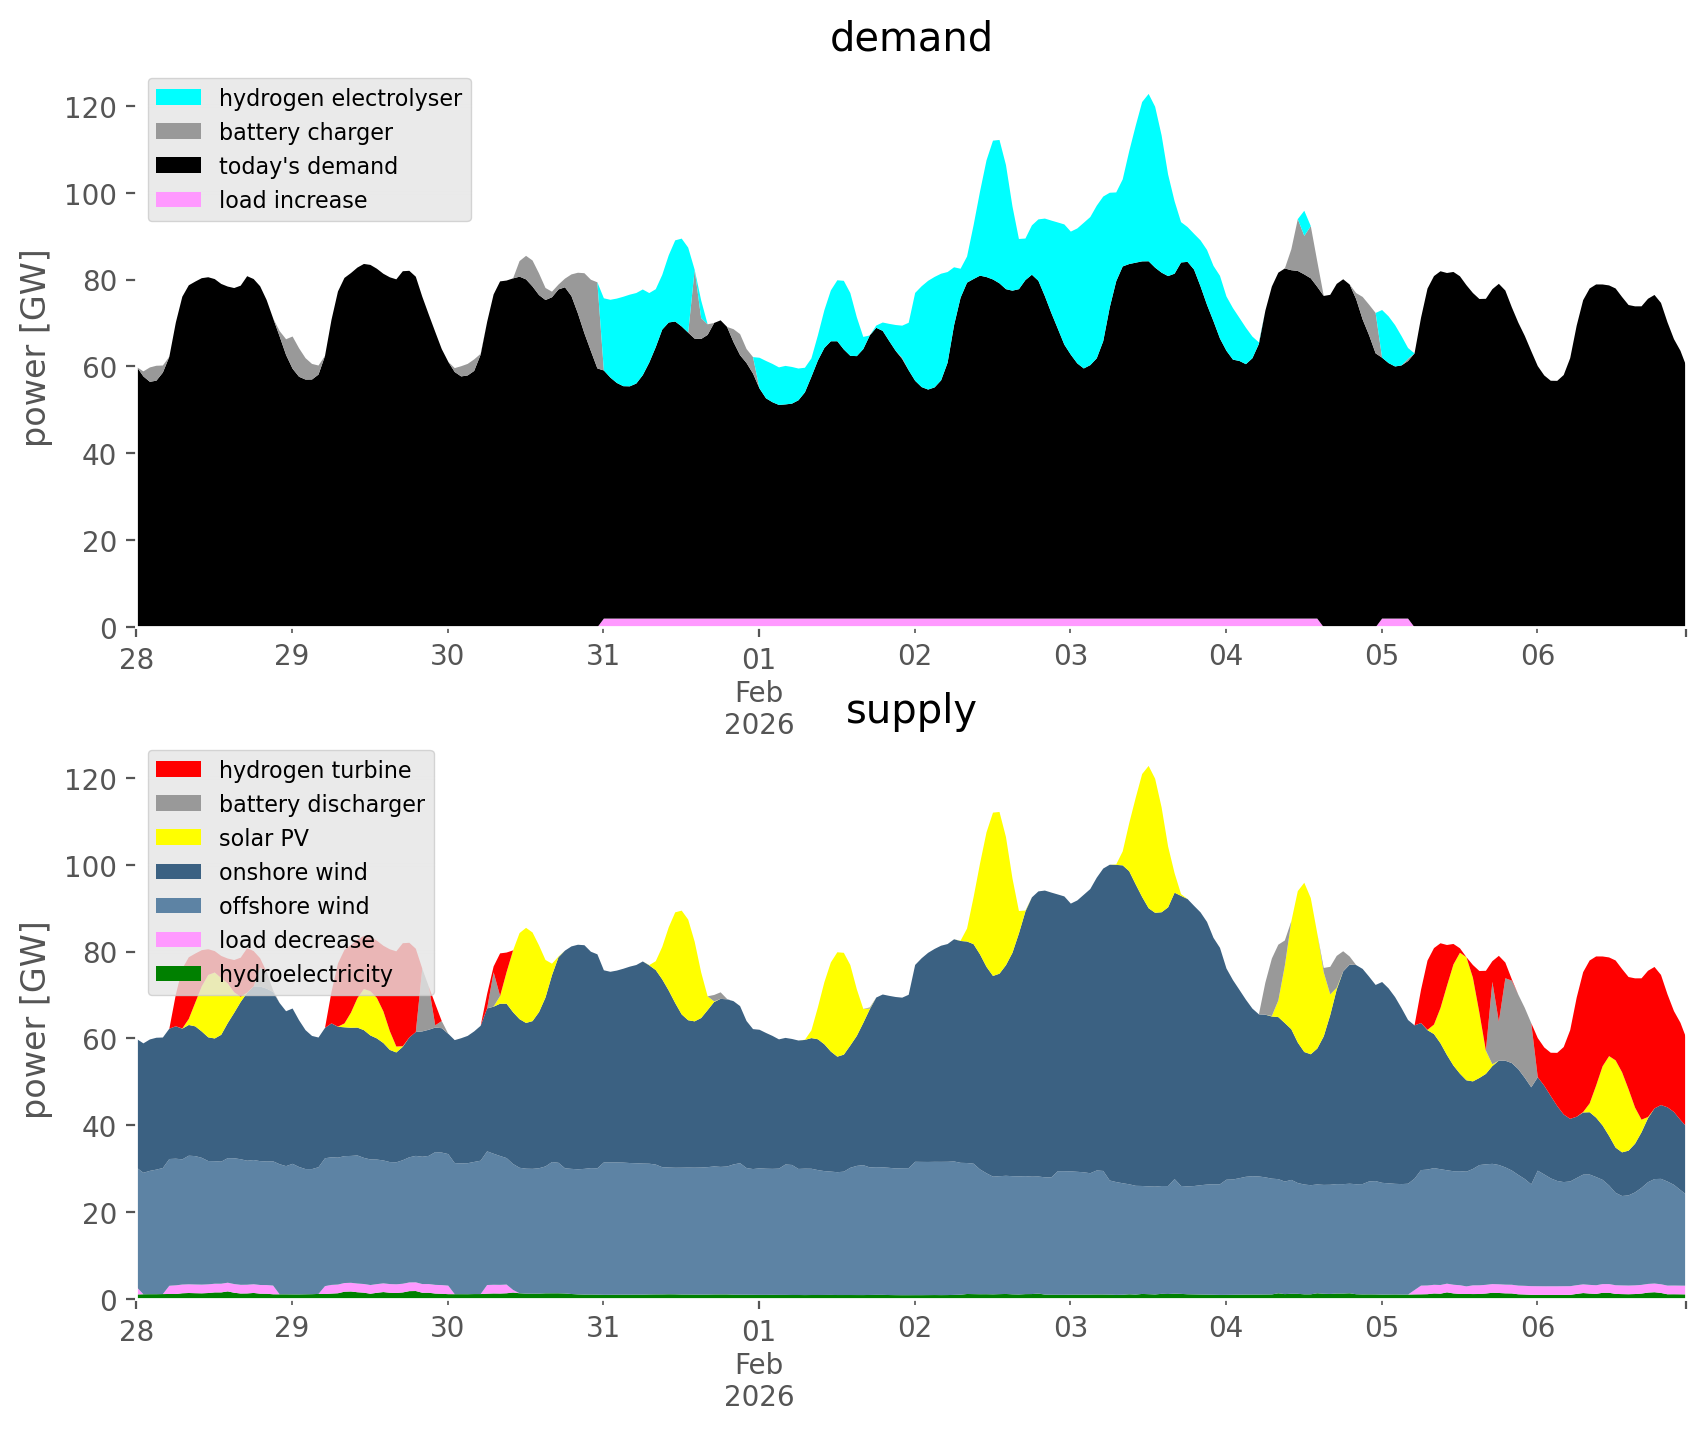
Task: Click the yellow solar PV legend swatch
Action: (x=179, y=838)
